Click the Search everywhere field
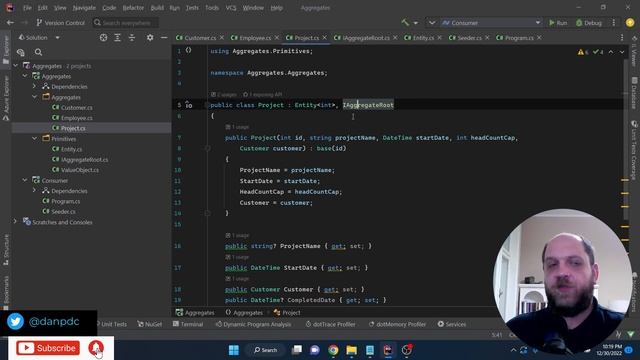This screenshot has width=640, height=360. coord(125,23)
